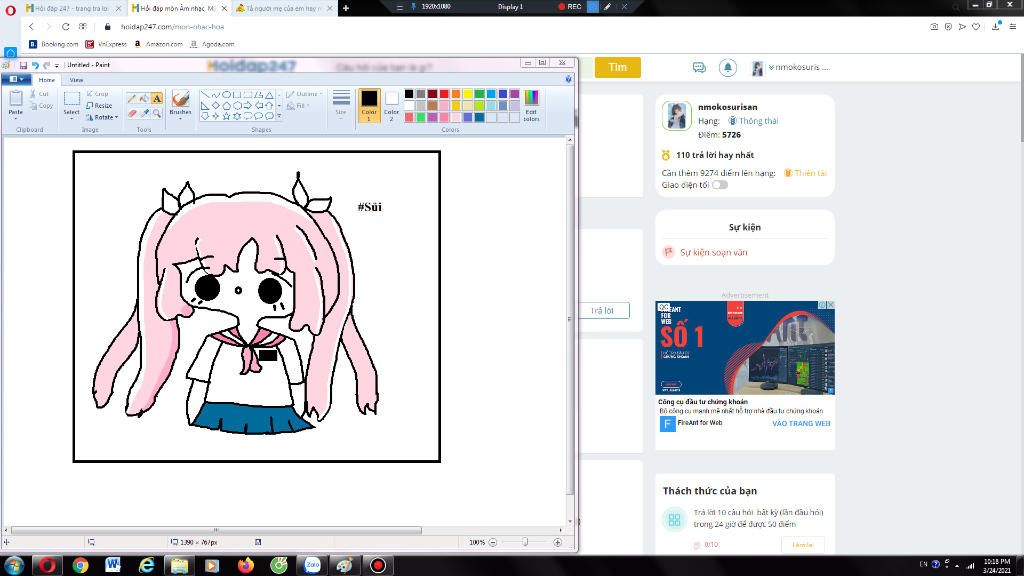Image resolution: width=1024 pixels, height=576 pixels.
Task: Open the Agoda.com bookmark
Action: [212, 44]
